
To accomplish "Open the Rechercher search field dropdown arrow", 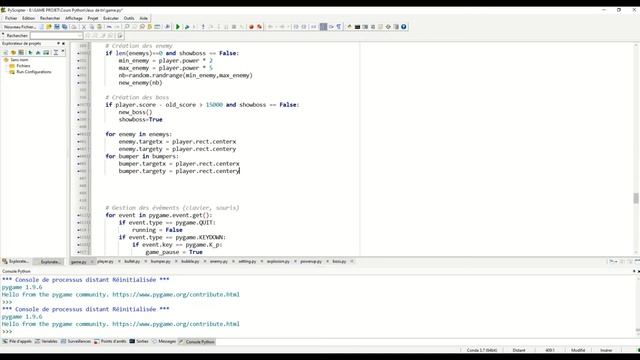I will click(80, 36).
